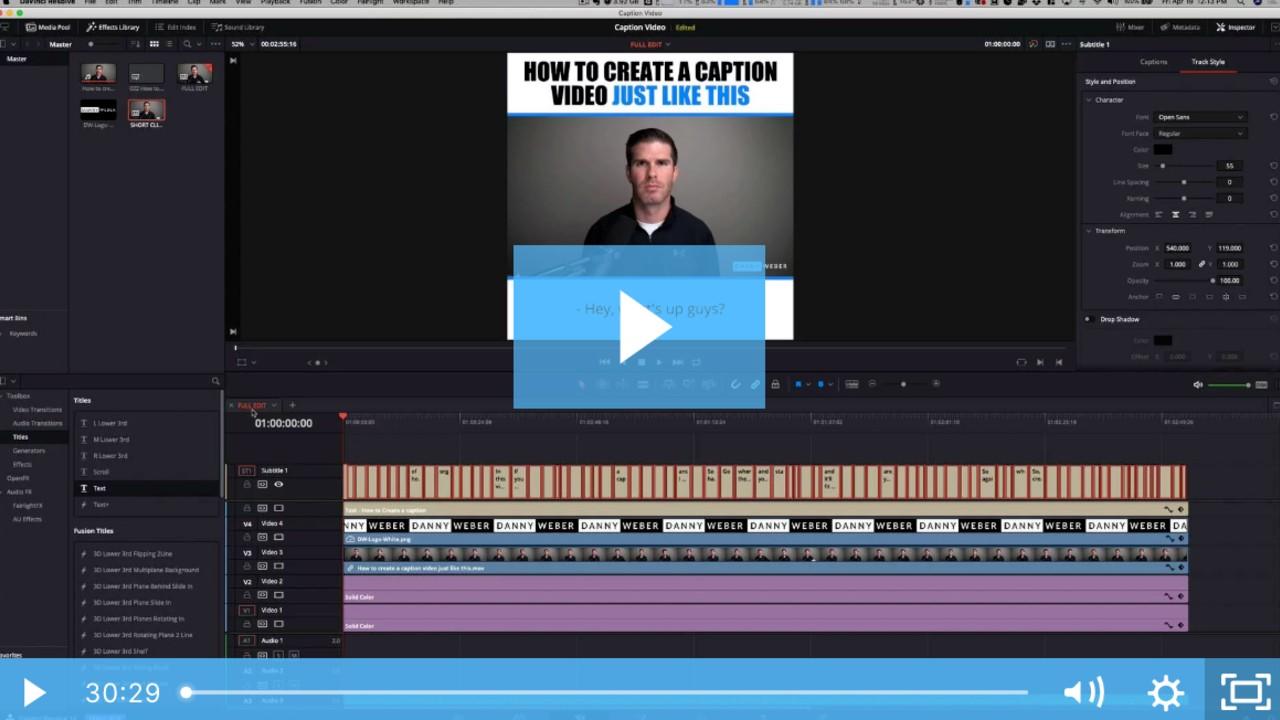Mute the video player volume icon

(x=1083, y=692)
